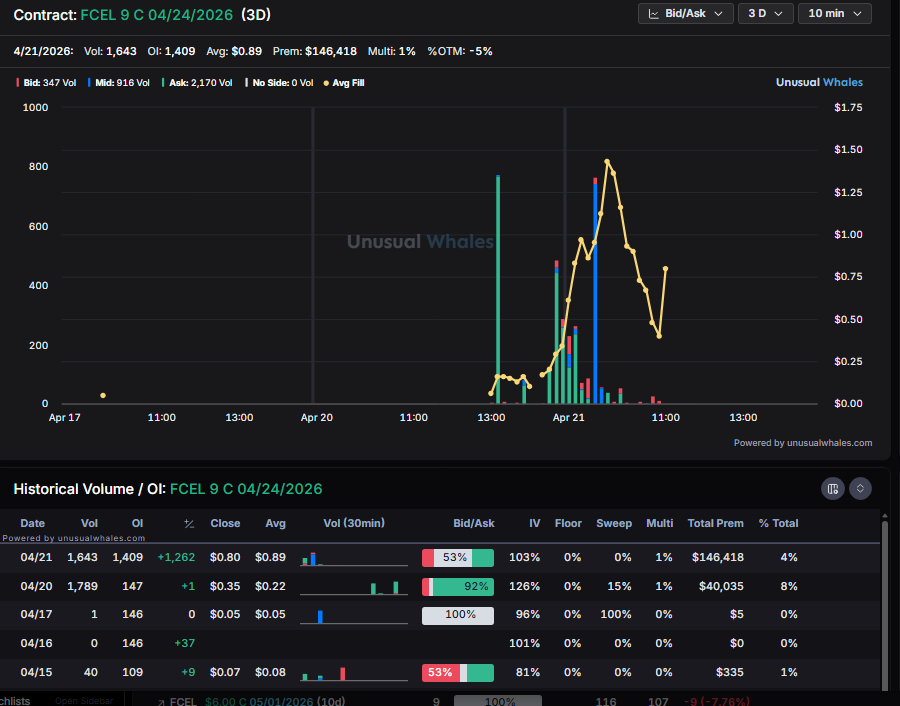Open the Unusual Whales link above the chart
900x706 pixels.
click(820, 82)
